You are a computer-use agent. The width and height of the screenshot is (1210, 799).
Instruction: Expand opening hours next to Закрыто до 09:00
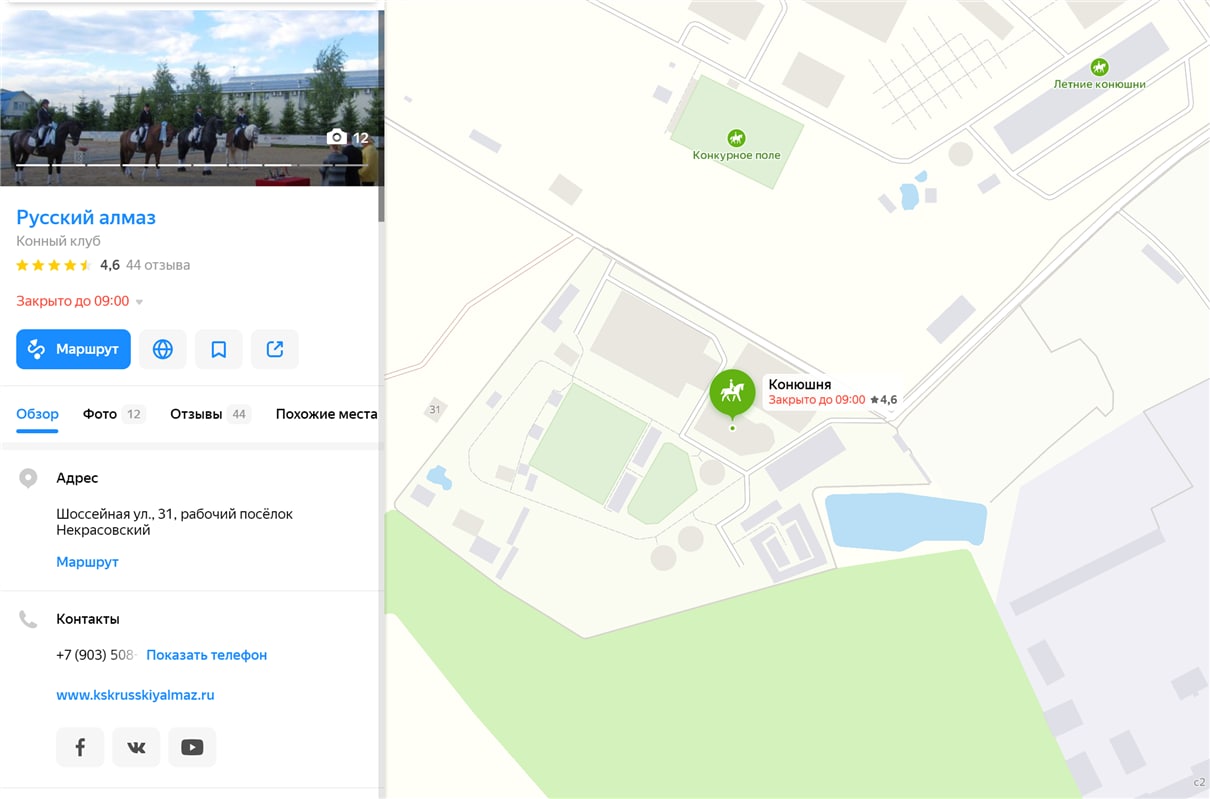tap(139, 302)
